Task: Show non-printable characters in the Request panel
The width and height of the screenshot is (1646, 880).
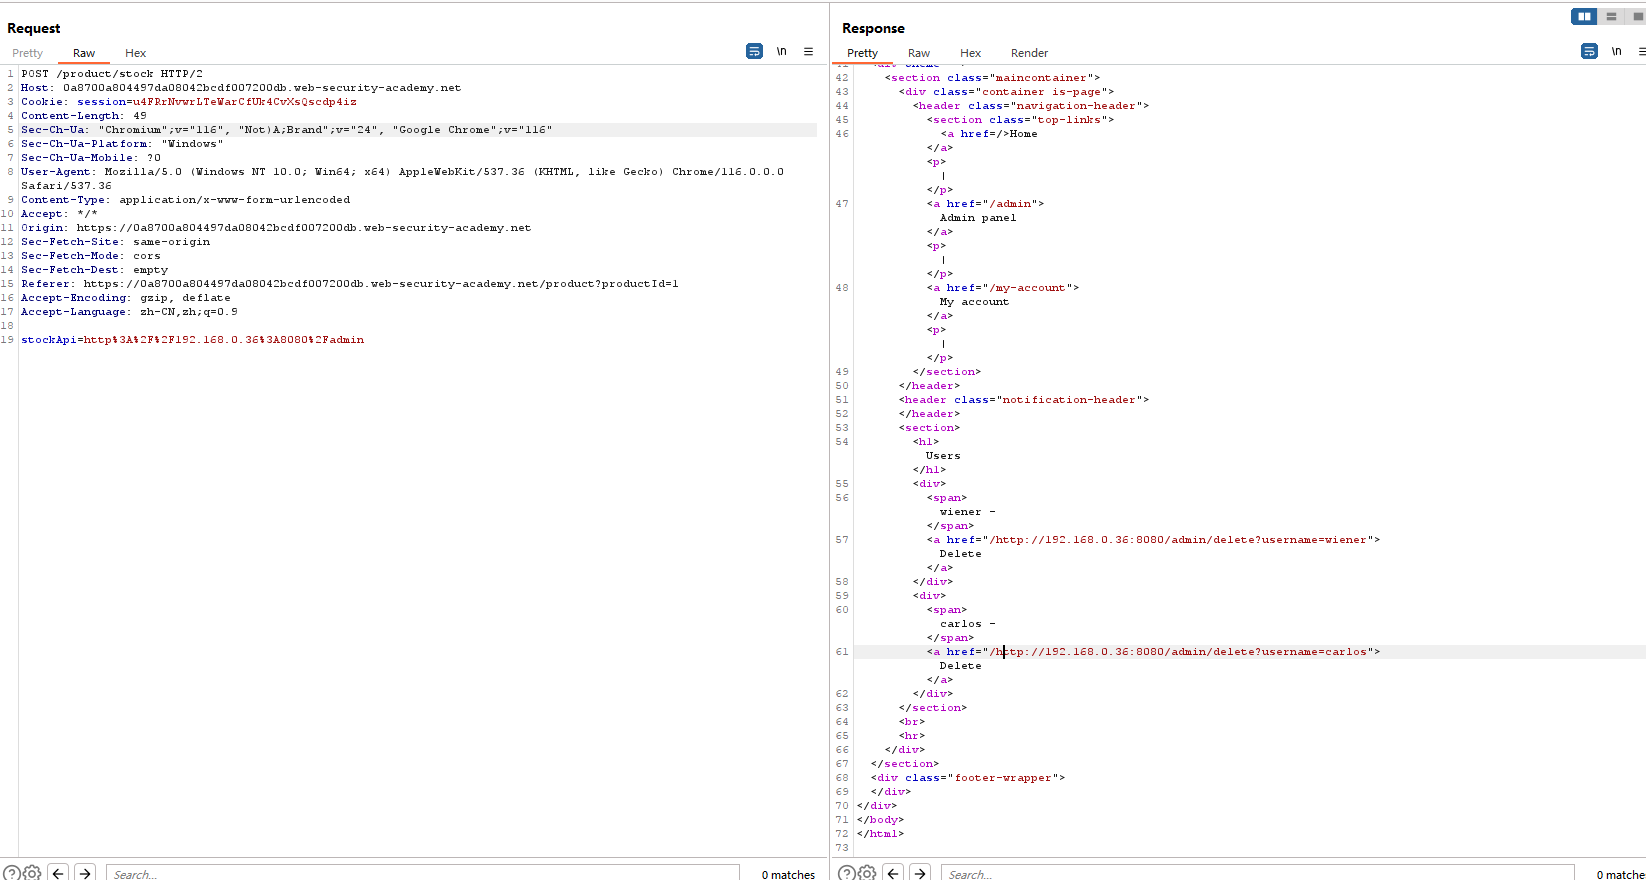Action: (782, 51)
